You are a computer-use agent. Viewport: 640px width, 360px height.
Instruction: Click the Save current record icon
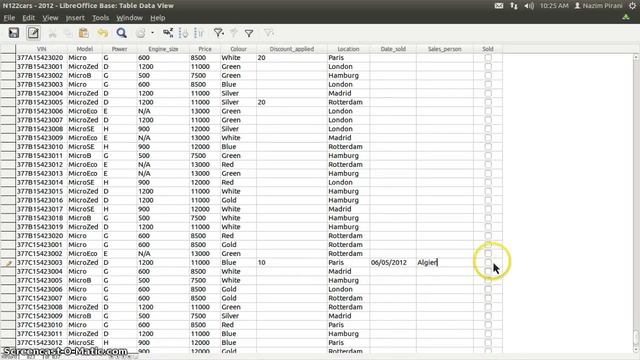[x=14, y=33]
